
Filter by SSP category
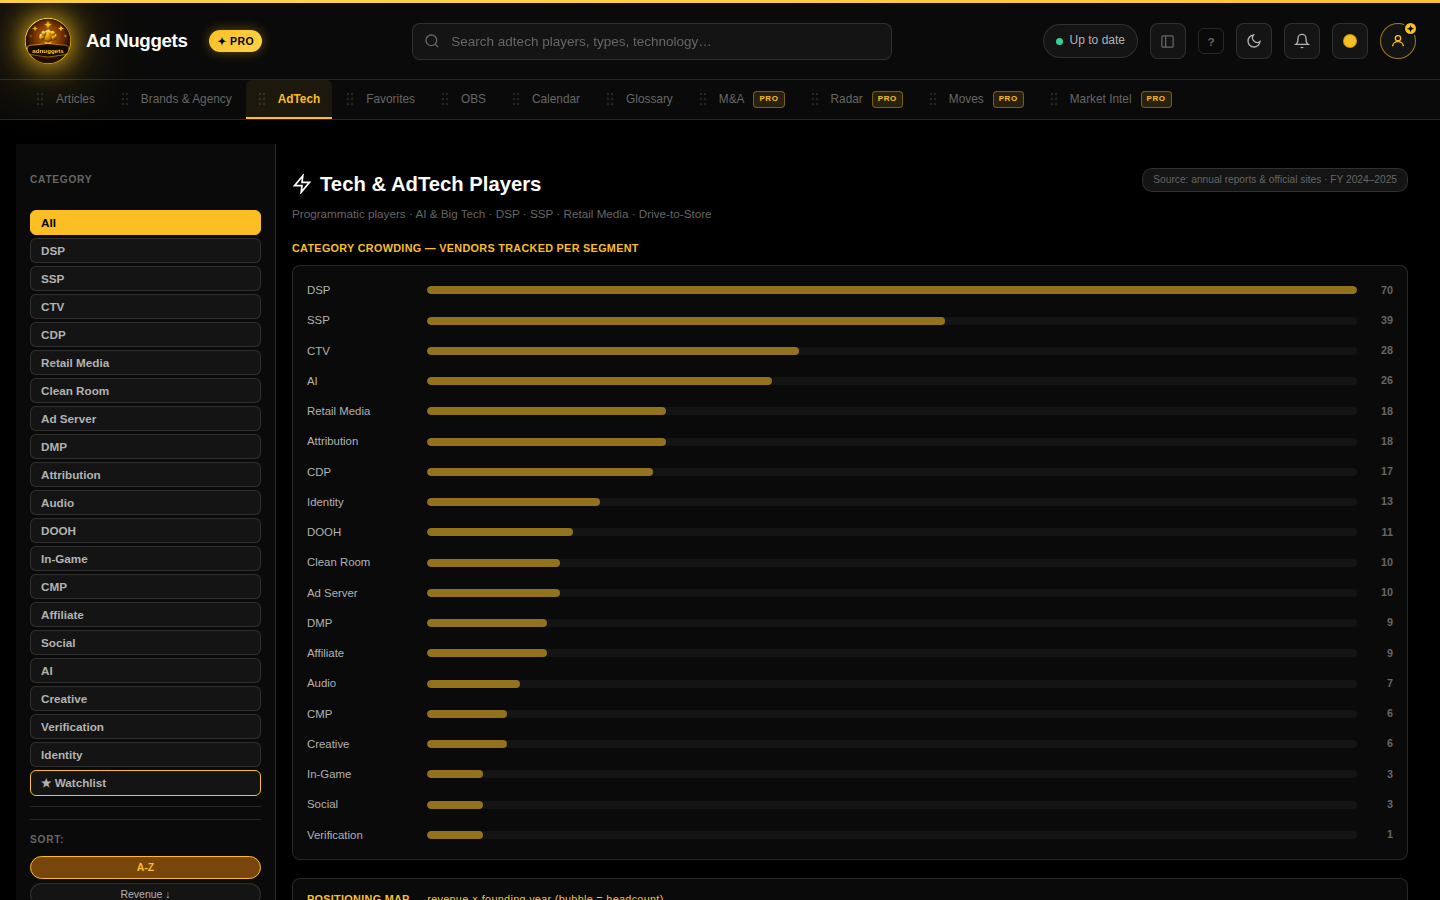point(145,279)
